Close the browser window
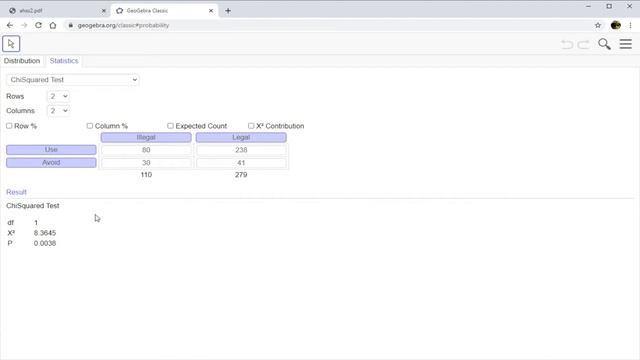This screenshot has width=640, height=360. pyautogui.click(x=629, y=6)
